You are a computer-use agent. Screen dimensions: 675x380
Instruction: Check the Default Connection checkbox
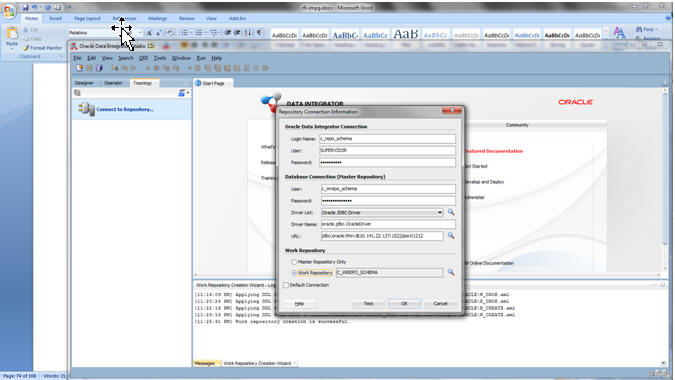pos(286,285)
